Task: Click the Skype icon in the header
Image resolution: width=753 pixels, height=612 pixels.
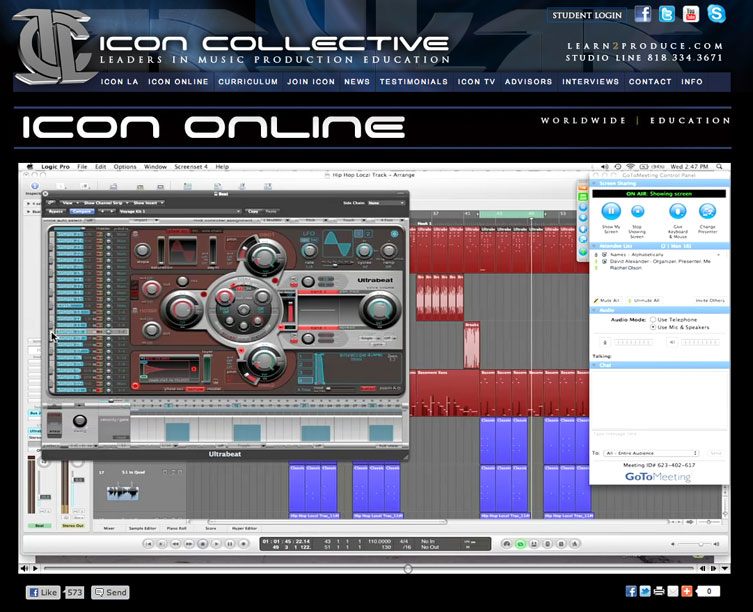Action: click(716, 14)
